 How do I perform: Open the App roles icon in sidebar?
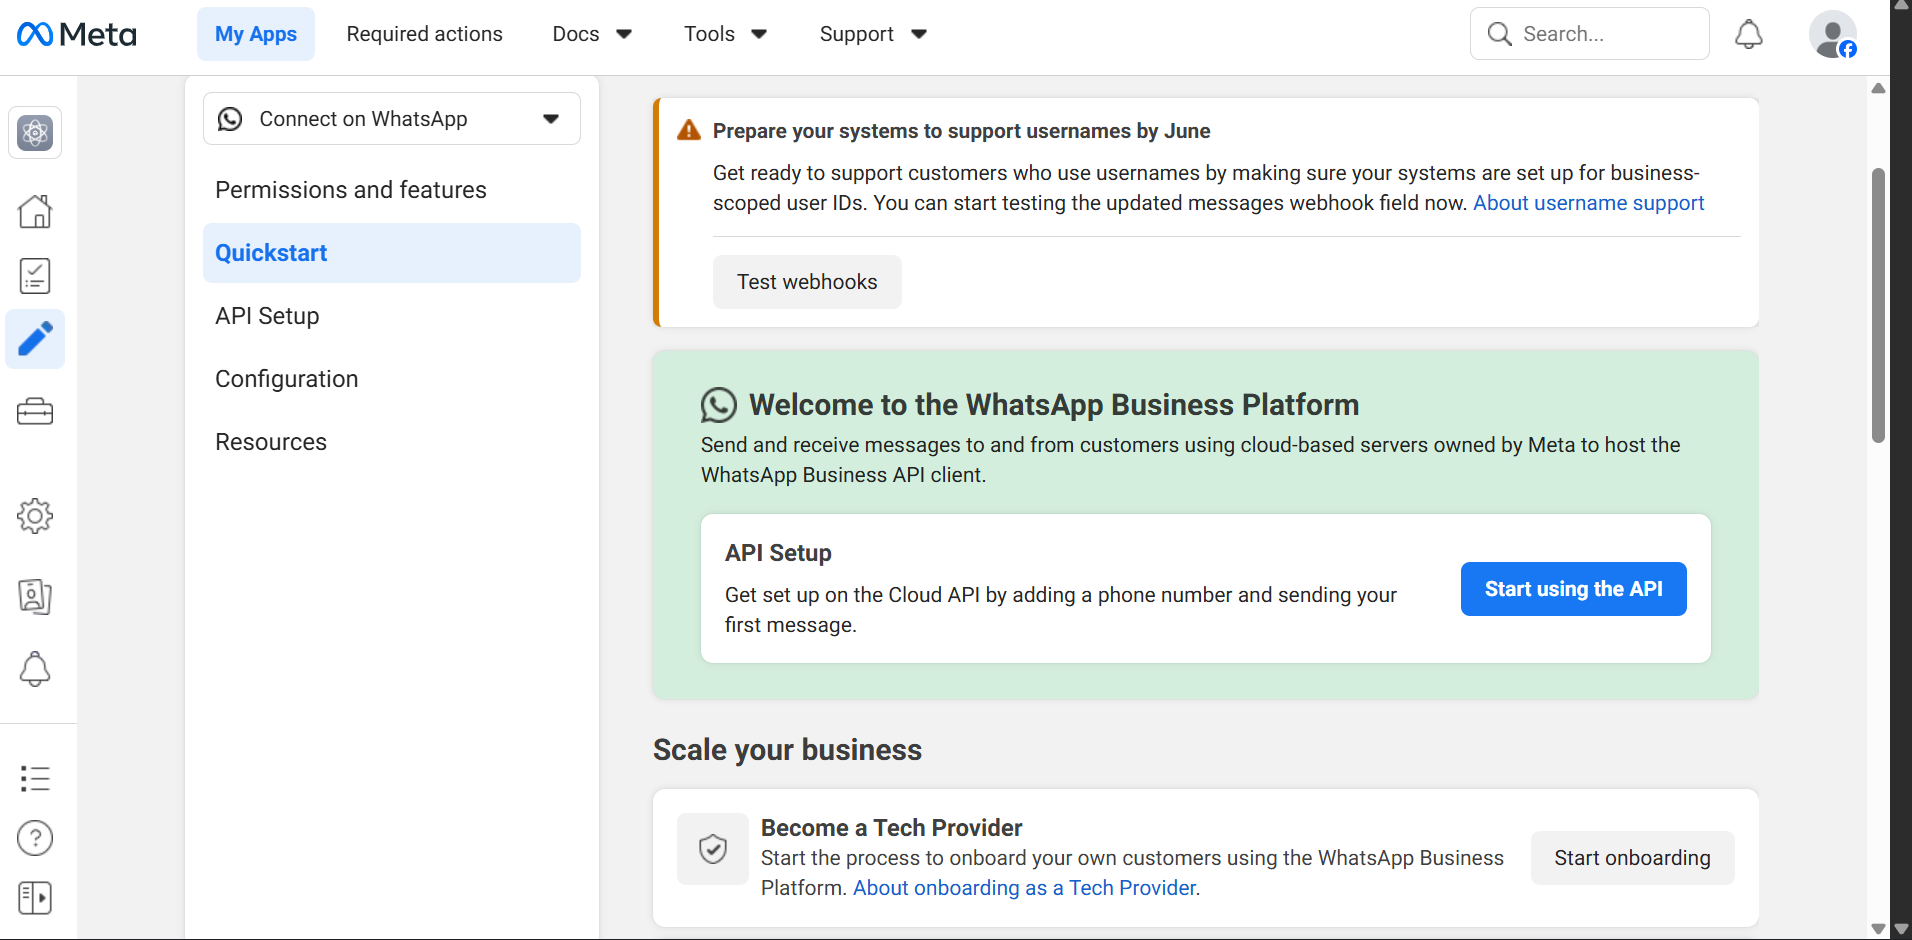tap(35, 596)
